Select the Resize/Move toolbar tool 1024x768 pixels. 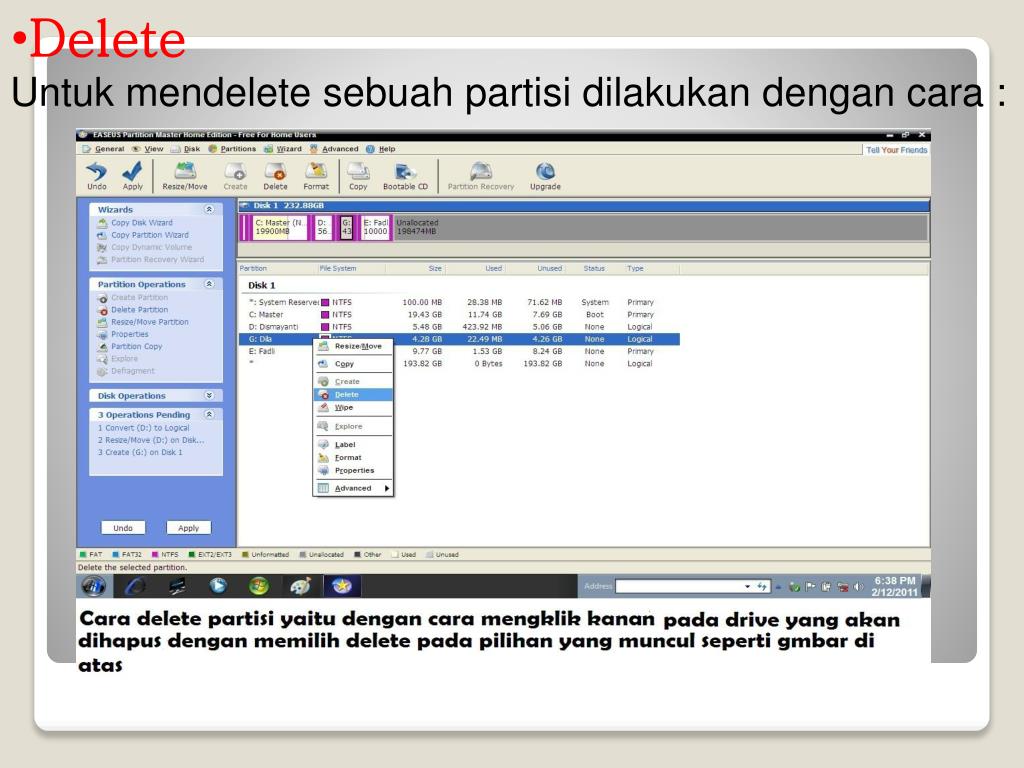click(185, 176)
